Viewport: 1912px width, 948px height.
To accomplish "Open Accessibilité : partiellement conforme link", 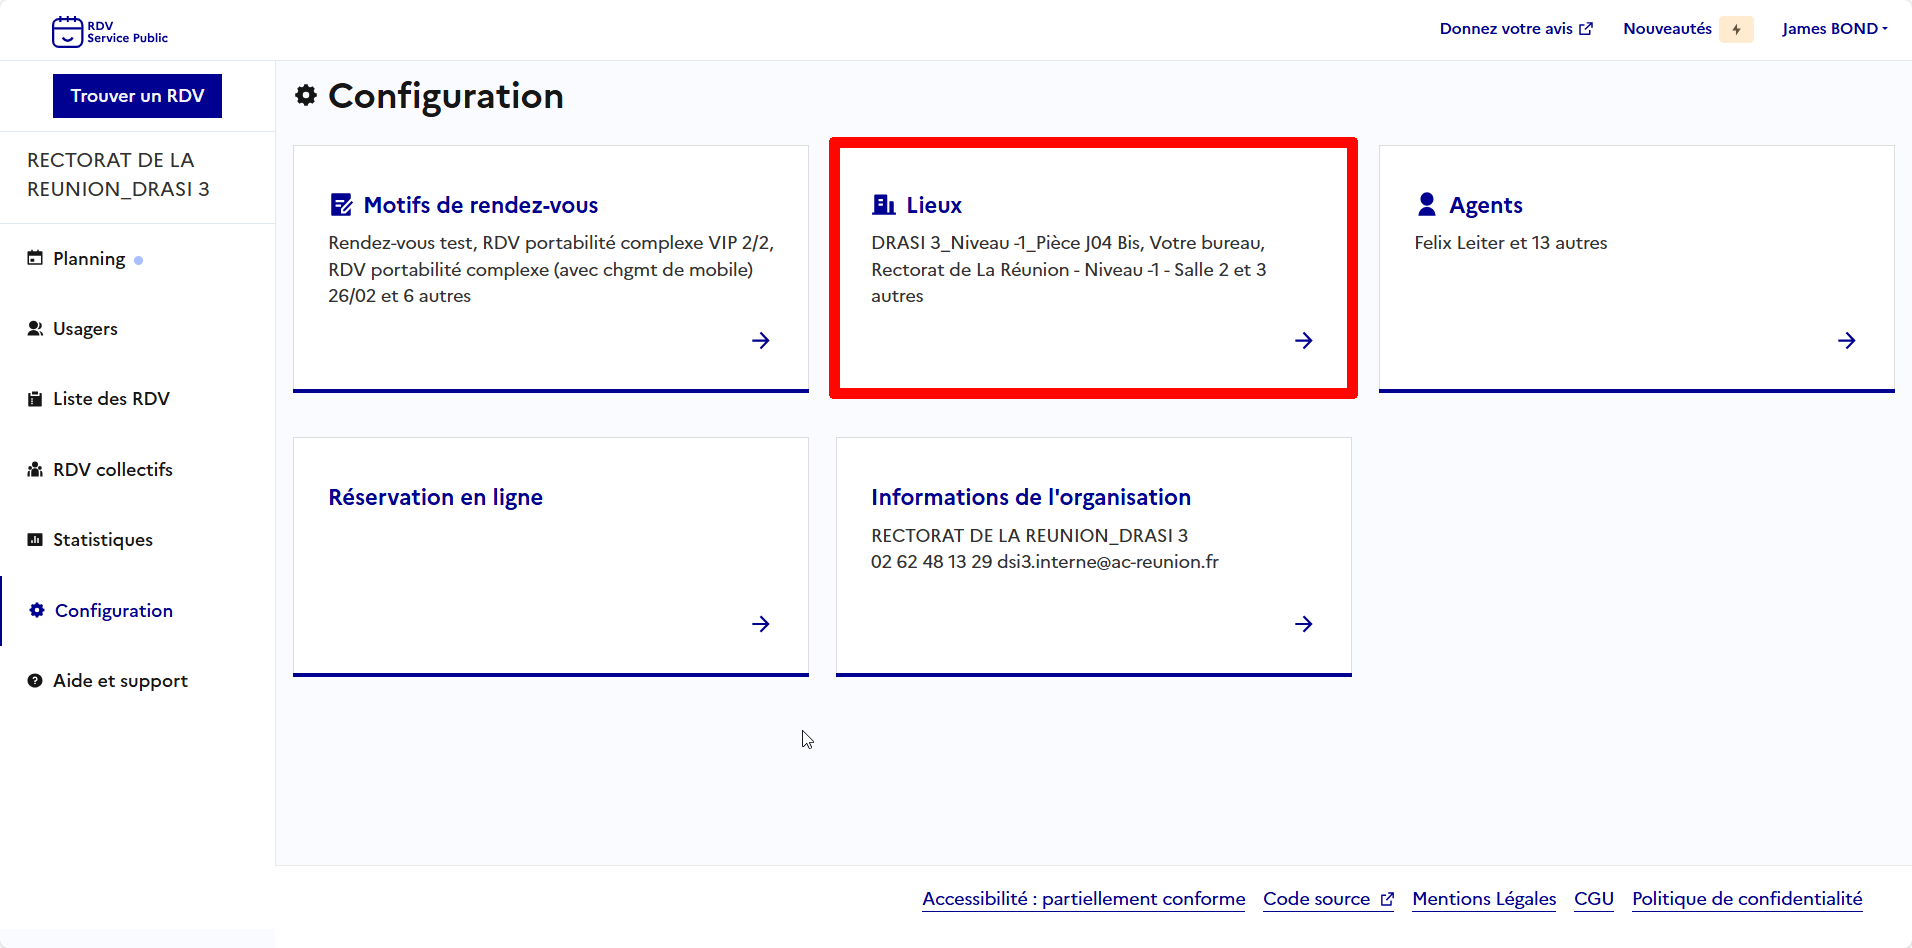I will pos(1084,899).
